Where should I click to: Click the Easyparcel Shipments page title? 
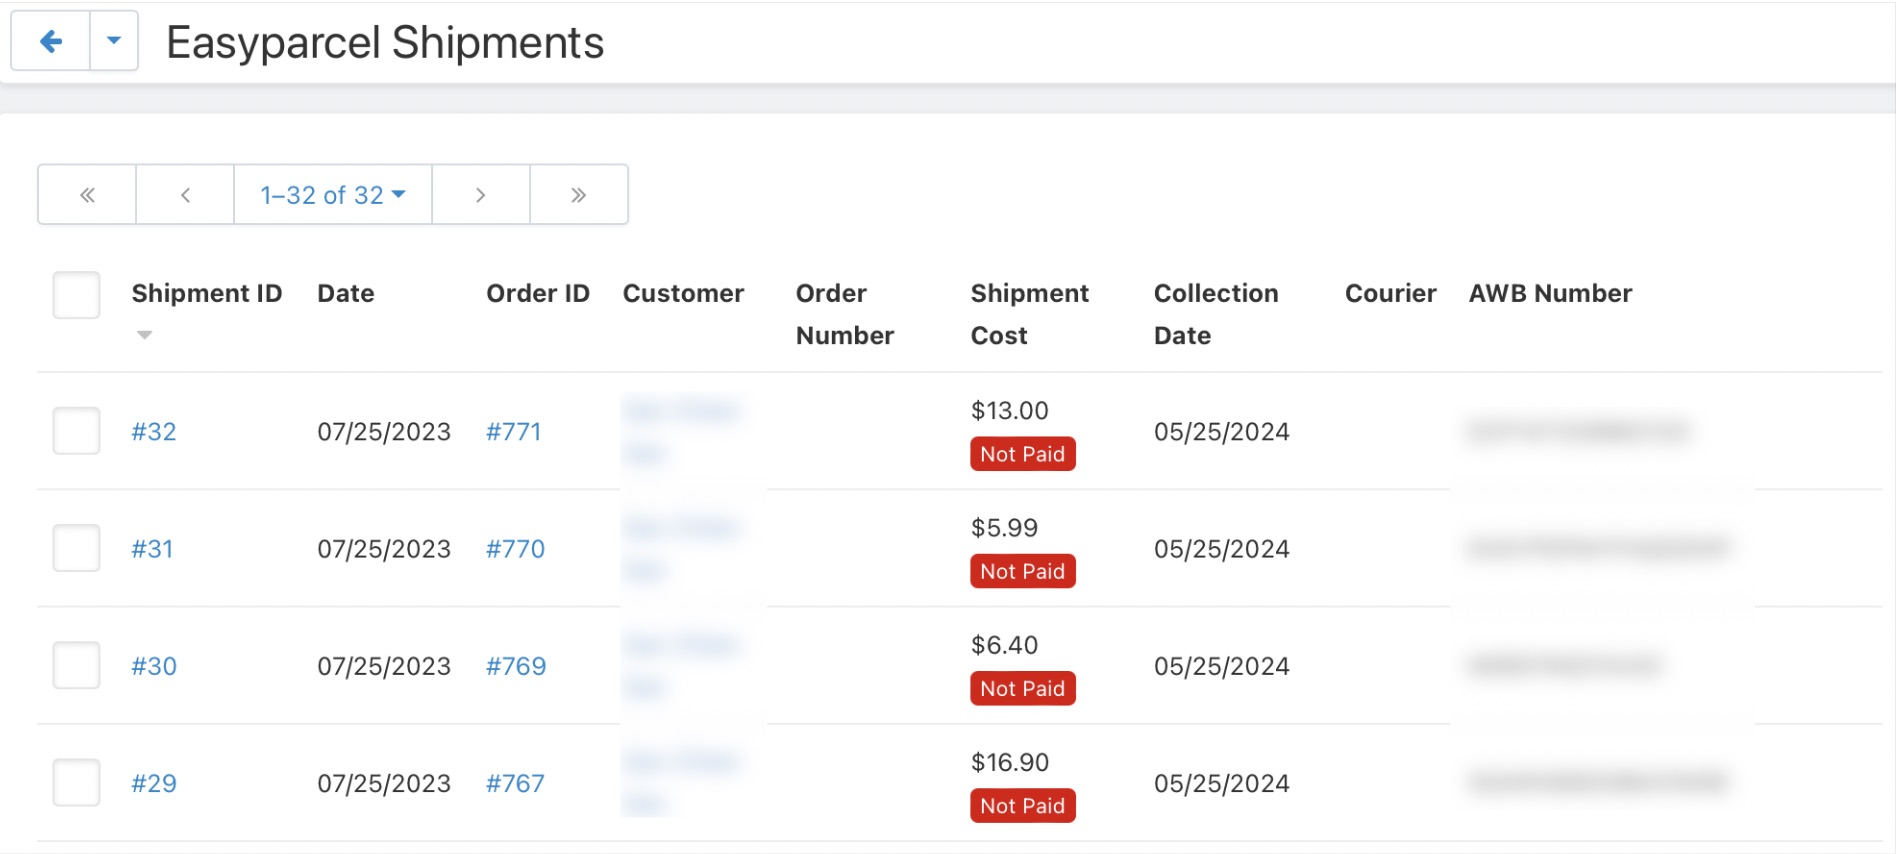[385, 42]
